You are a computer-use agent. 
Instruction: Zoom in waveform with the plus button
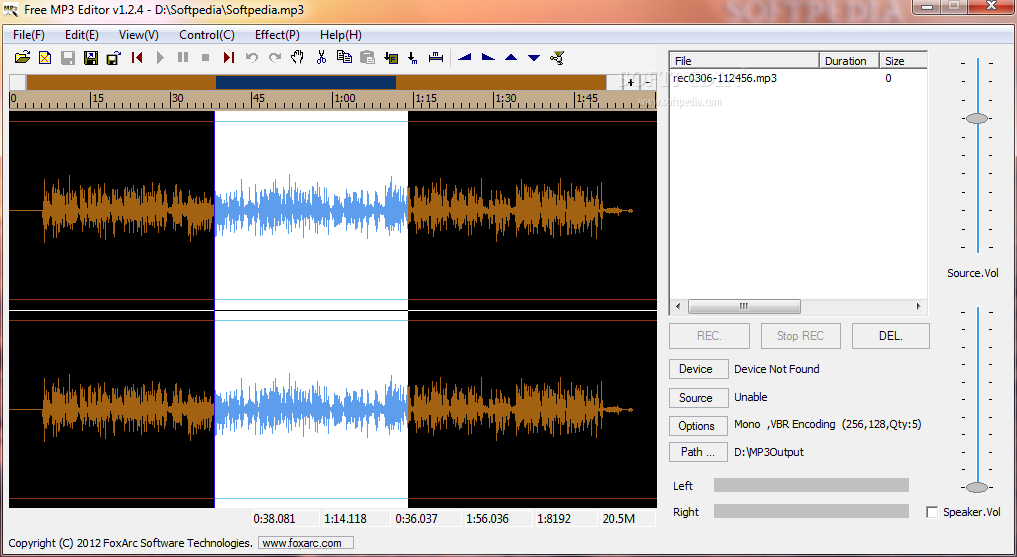pyautogui.click(x=630, y=82)
